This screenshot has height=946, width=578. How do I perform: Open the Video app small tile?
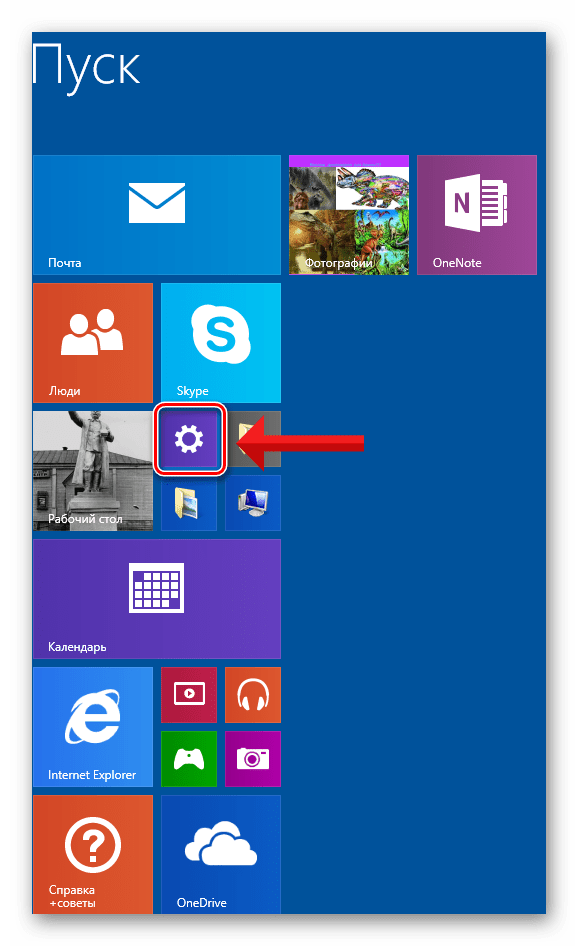189,694
